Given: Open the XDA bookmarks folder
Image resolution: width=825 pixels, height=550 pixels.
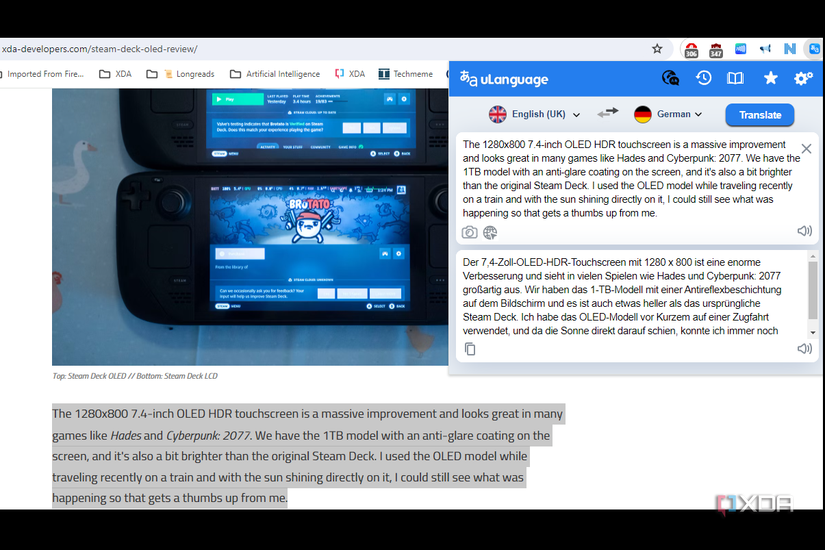Looking at the screenshot, I should click(116, 74).
